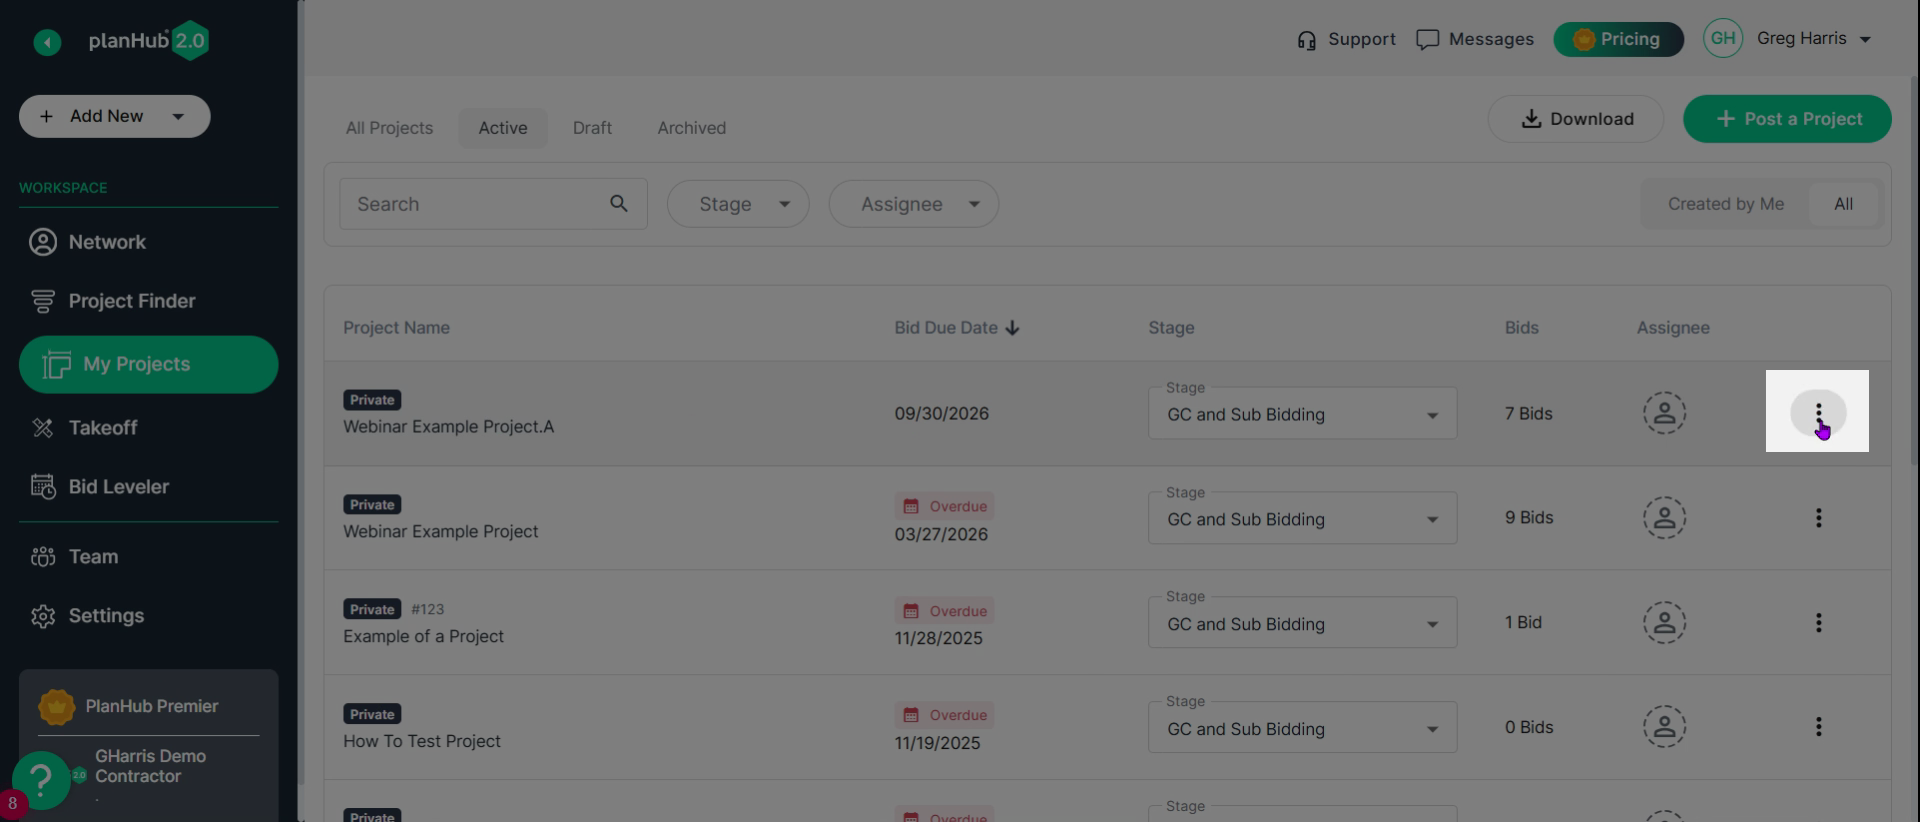The height and width of the screenshot is (822, 1920).
Task: Assign a user to Webinar Example Project.A
Action: 1664,413
